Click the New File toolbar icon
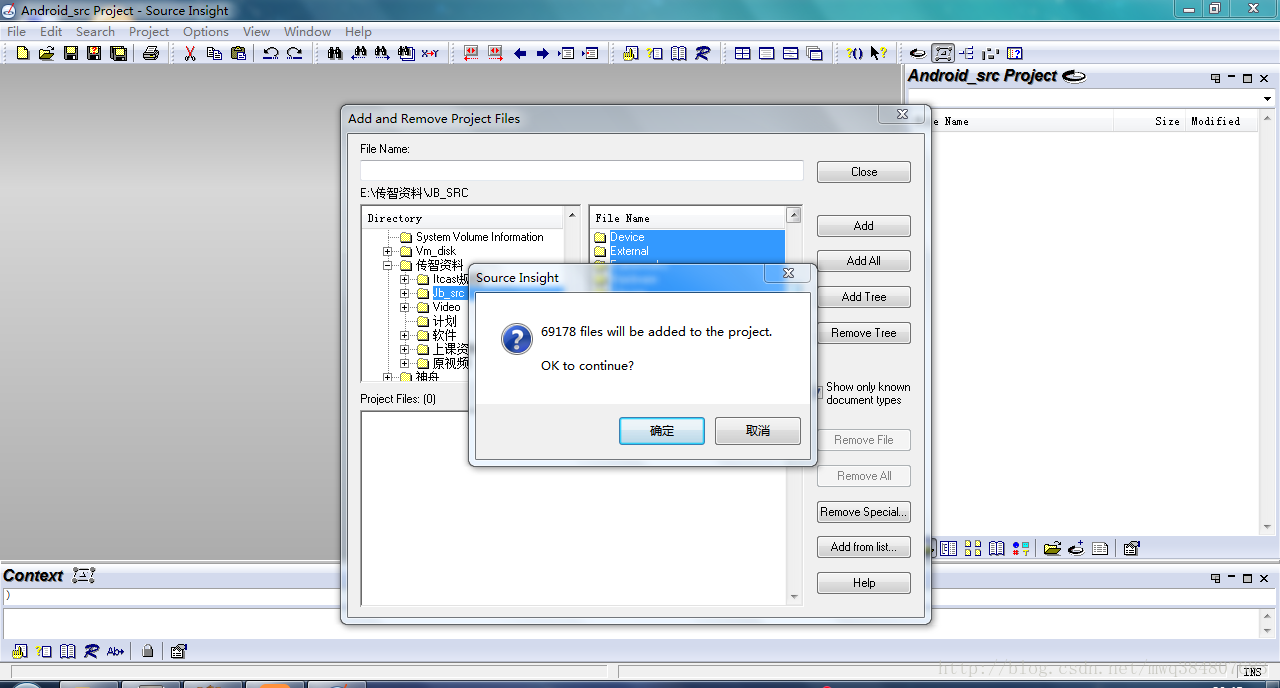This screenshot has width=1280, height=688. pos(22,53)
